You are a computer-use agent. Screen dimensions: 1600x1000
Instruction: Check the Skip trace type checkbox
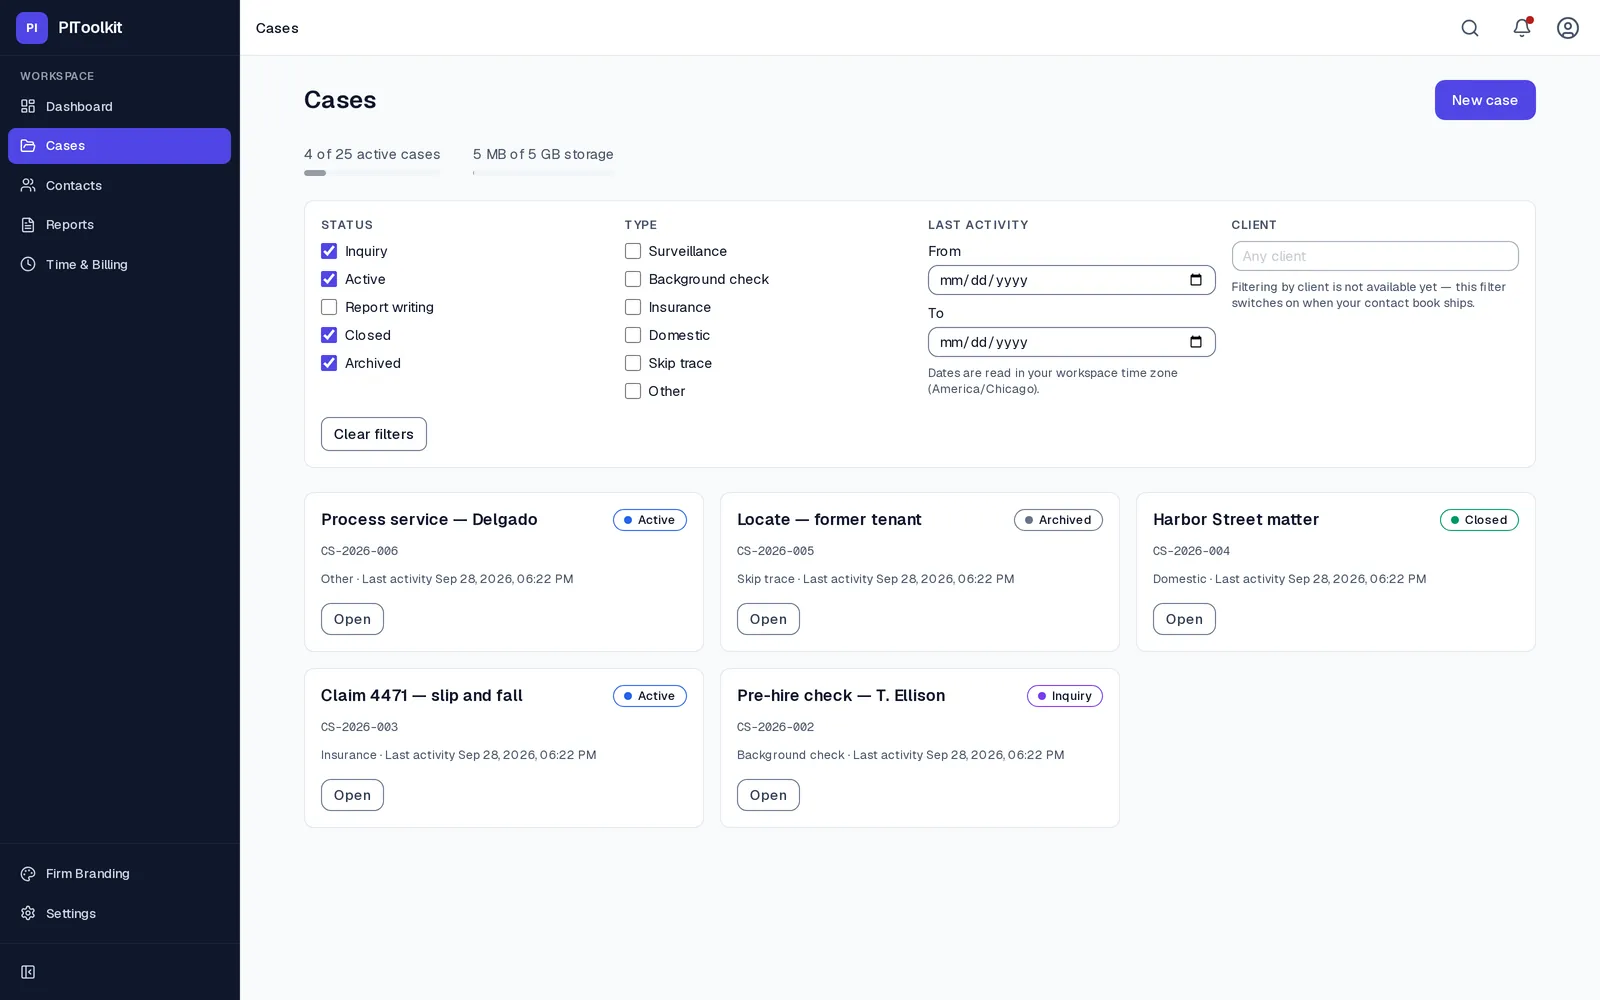pyautogui.click(x=633, y=363)
